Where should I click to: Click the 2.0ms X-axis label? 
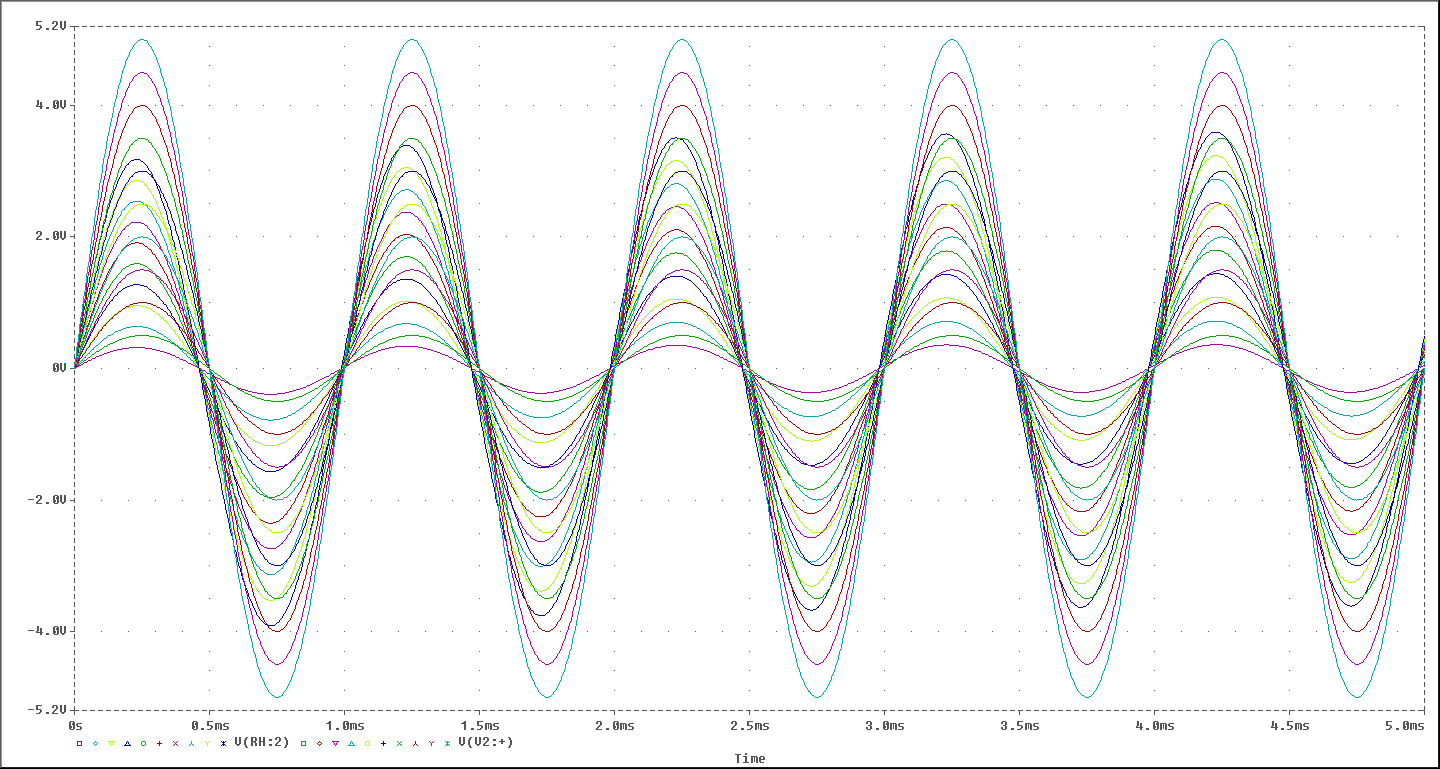[x=614, y=724]
